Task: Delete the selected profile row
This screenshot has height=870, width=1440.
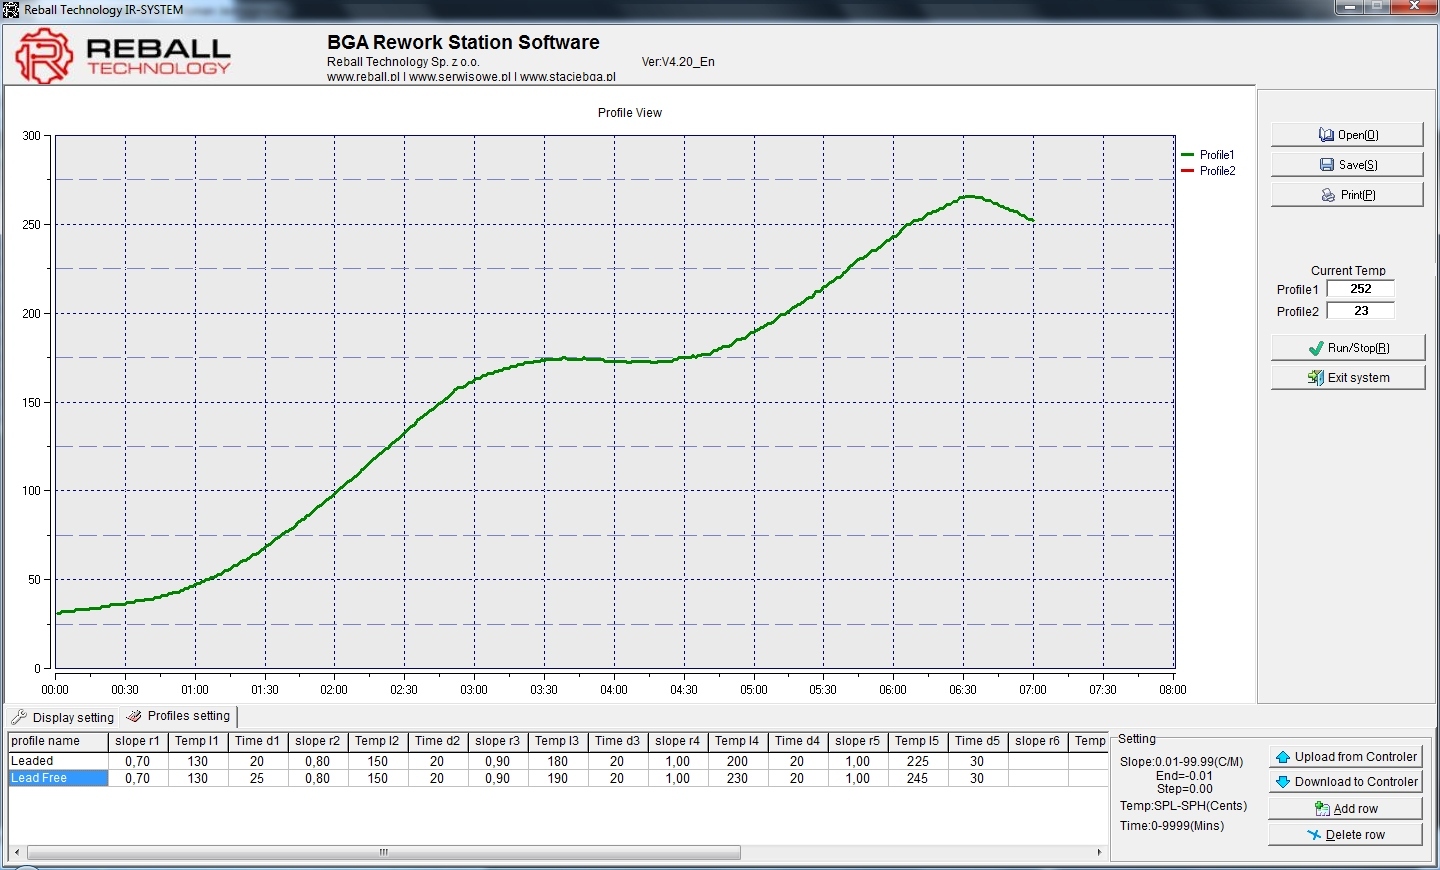Action: (x=1345, y=835)
